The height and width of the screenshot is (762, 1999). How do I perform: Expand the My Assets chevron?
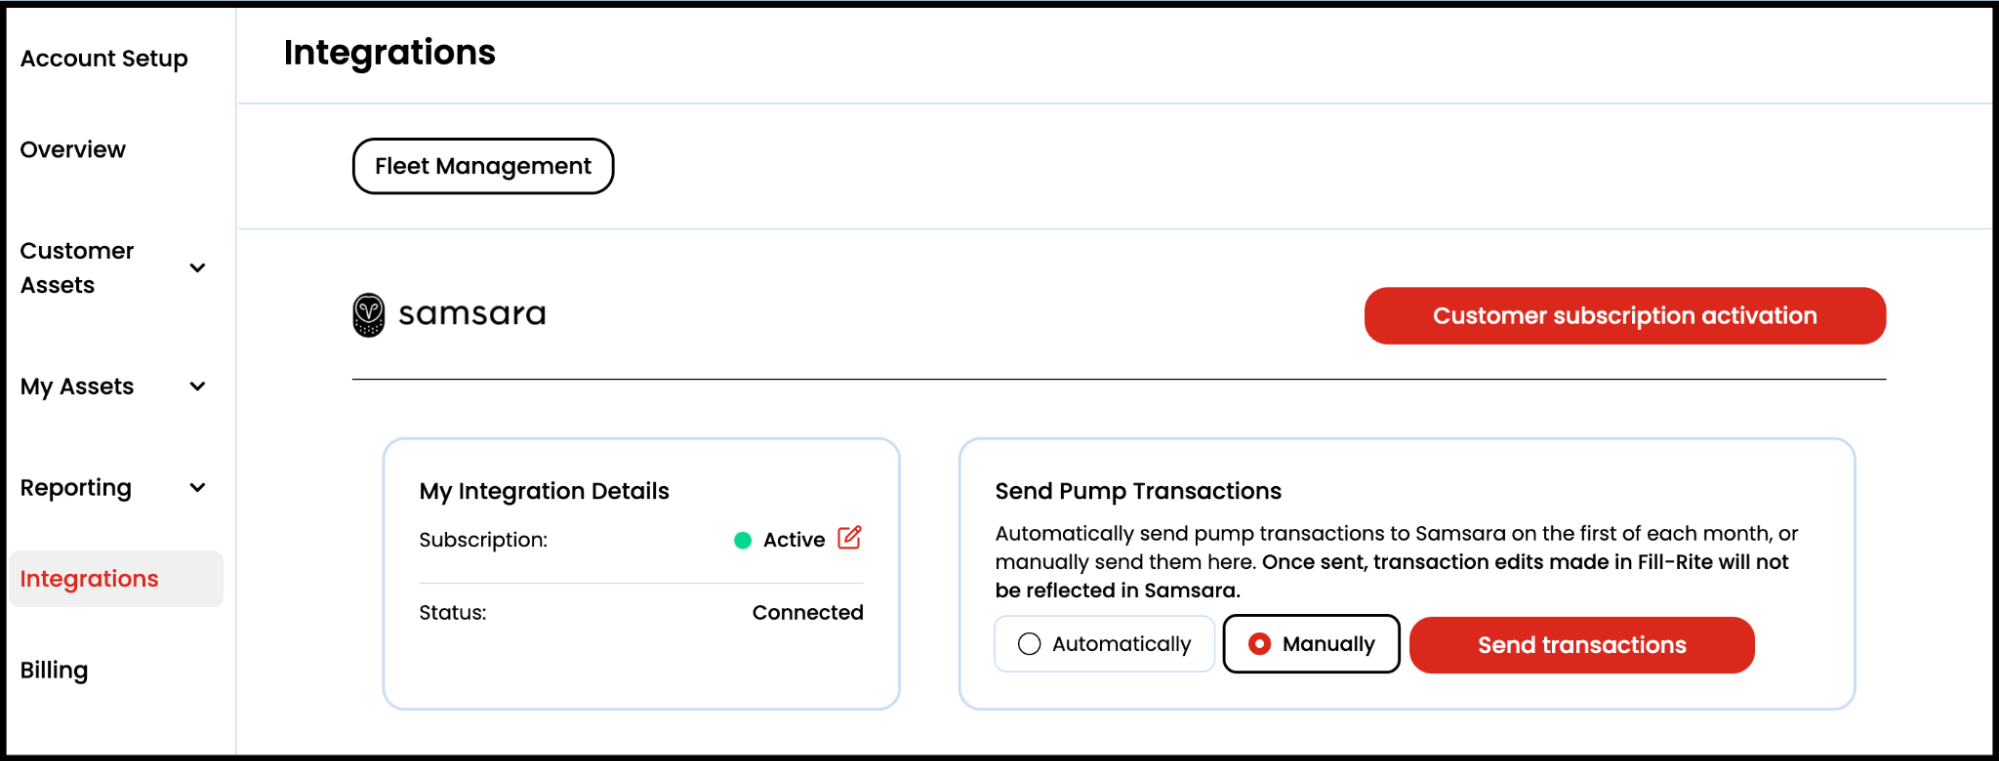click(198, 387)
